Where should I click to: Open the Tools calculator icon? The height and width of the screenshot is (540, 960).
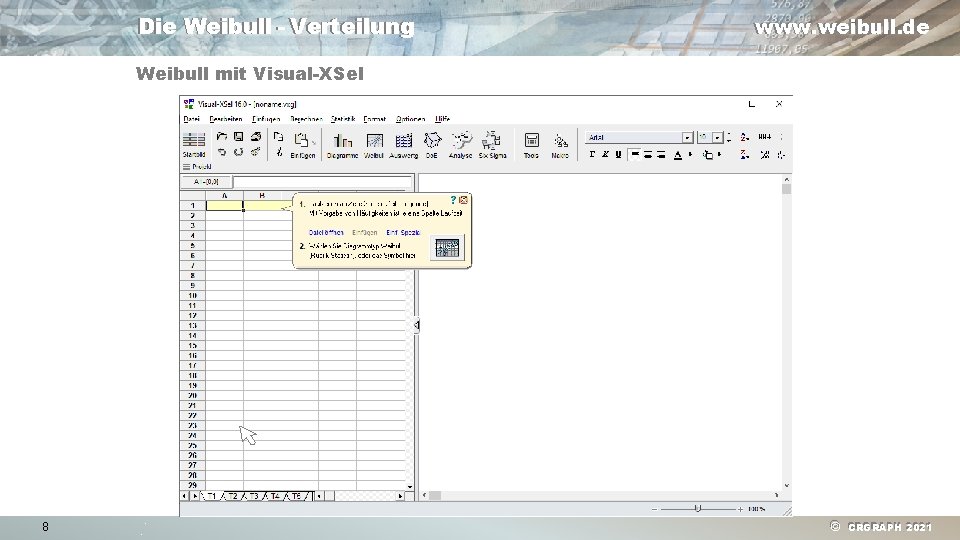(531, 145)
